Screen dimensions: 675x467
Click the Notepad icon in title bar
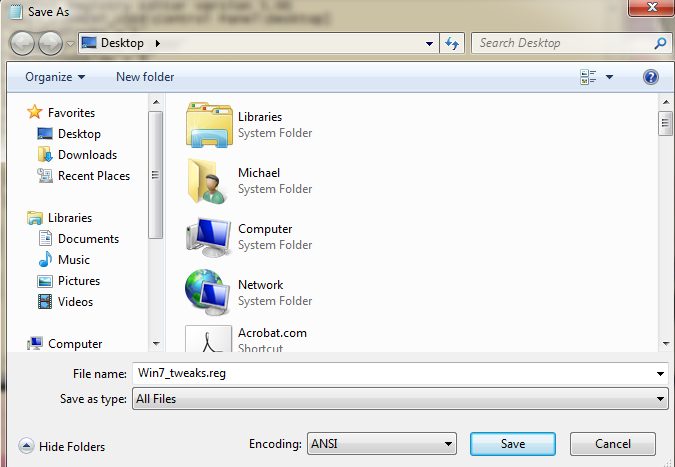(x=15, y=12)
